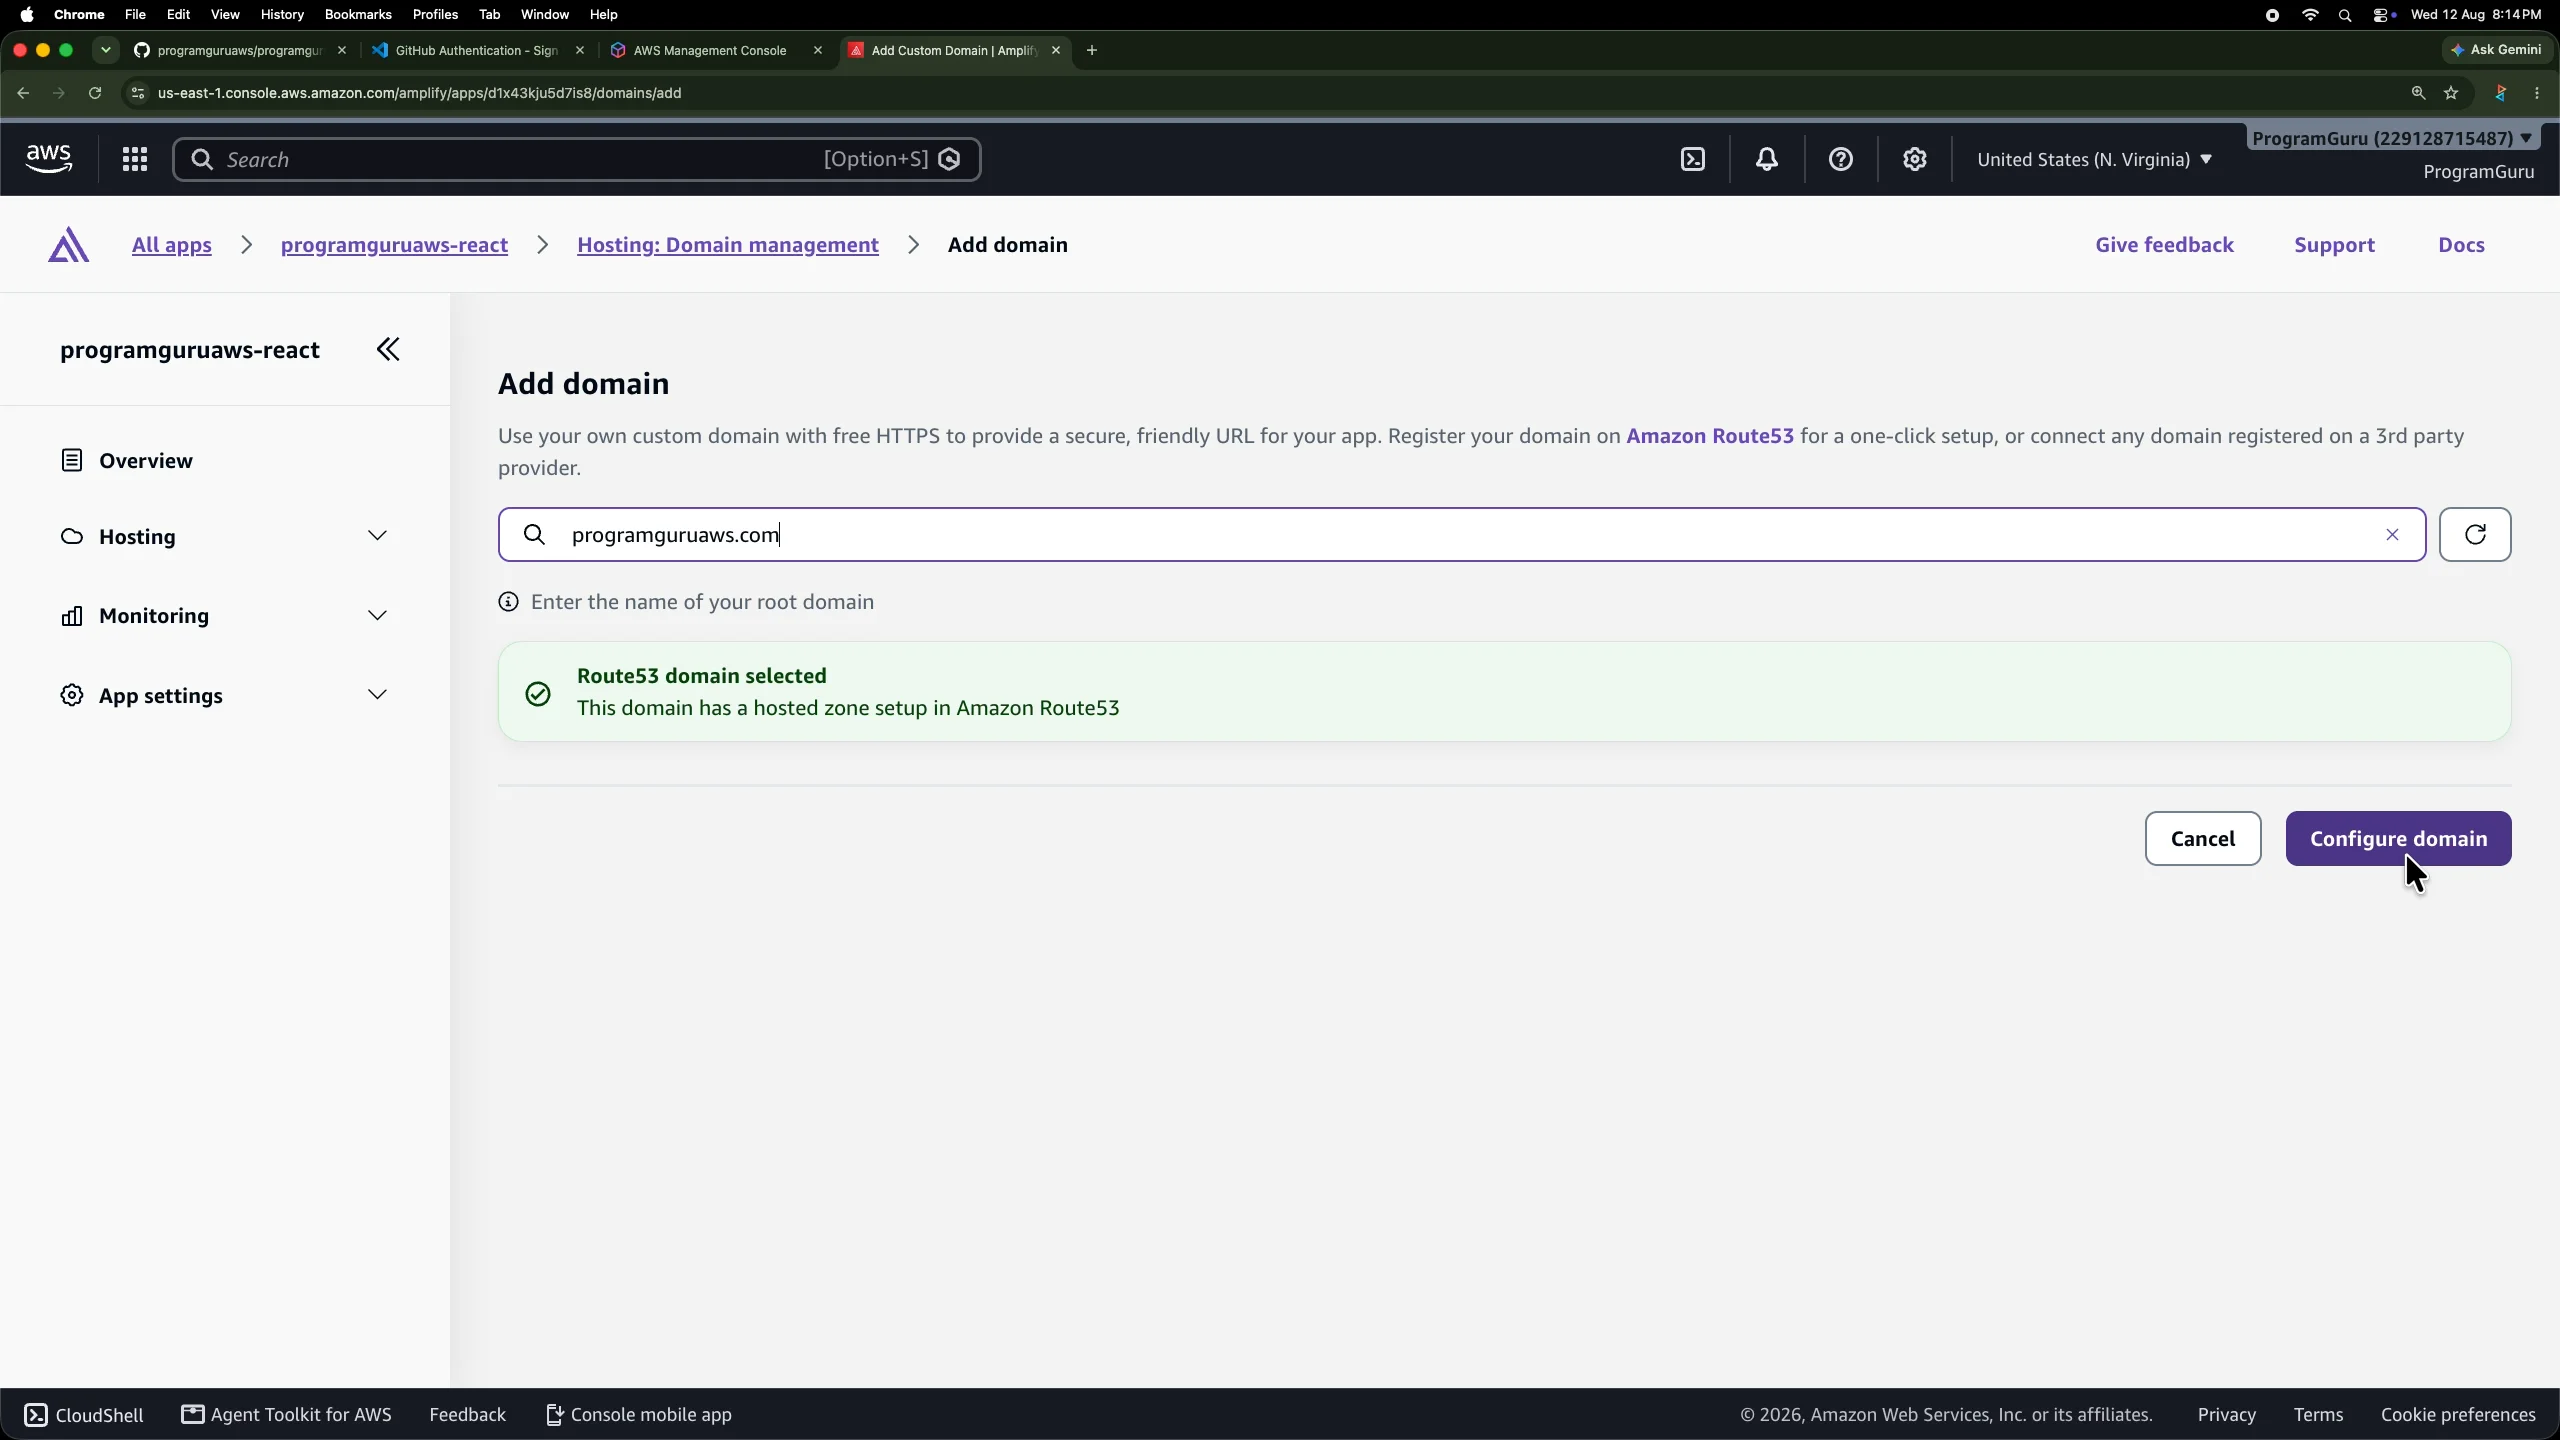Screen dimensions: 2560x1440
Task: Open Terms footer link
Action: 2318,1415
